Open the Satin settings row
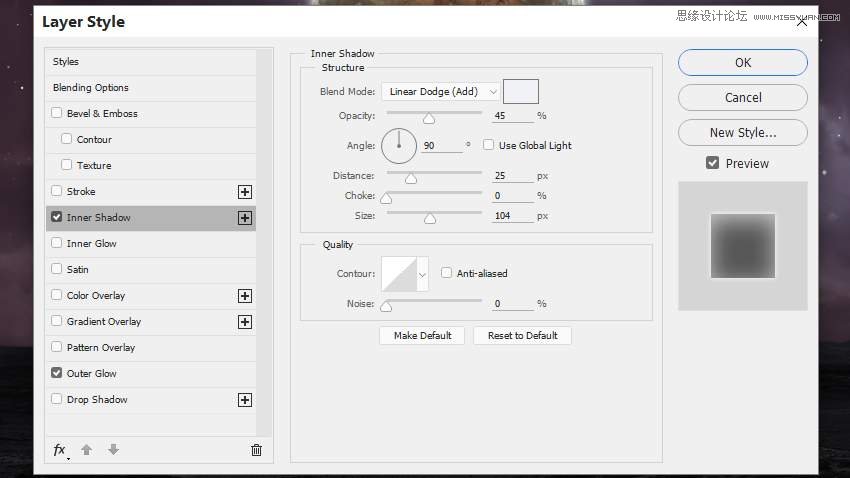850x478 pixels. tap(151, 270)
